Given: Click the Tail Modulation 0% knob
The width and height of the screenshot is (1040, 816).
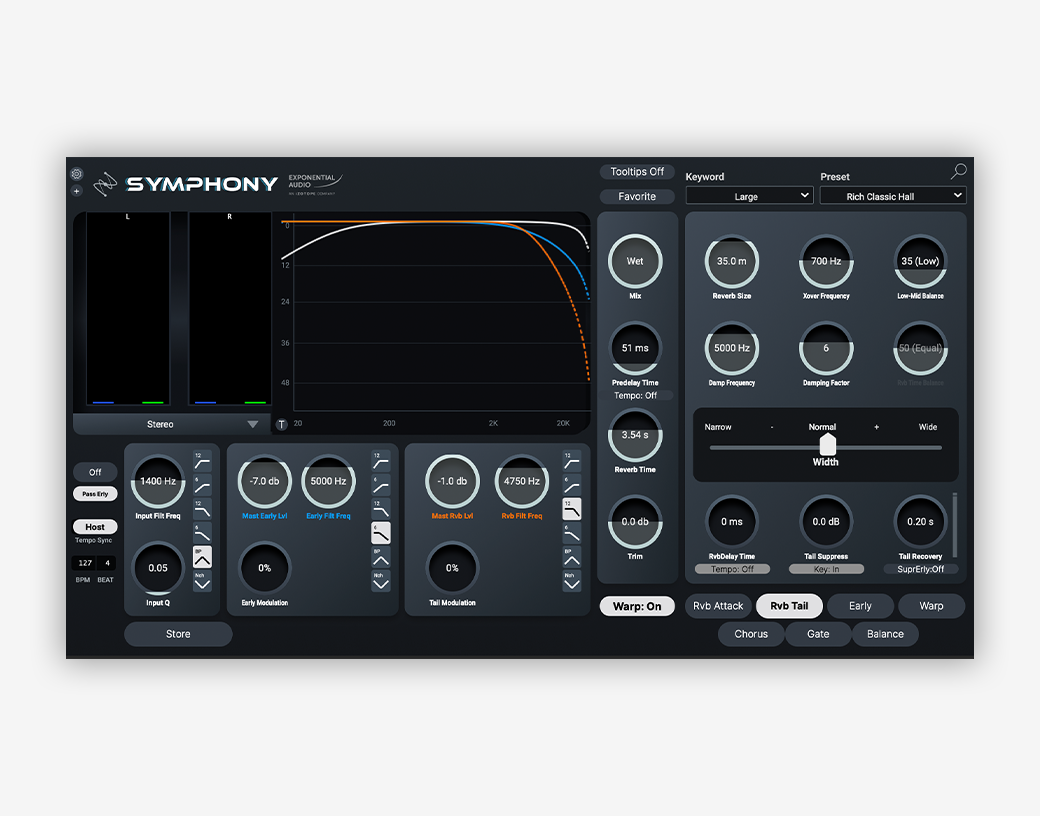Looking at the screenshot, I should [x=452, y=568].
